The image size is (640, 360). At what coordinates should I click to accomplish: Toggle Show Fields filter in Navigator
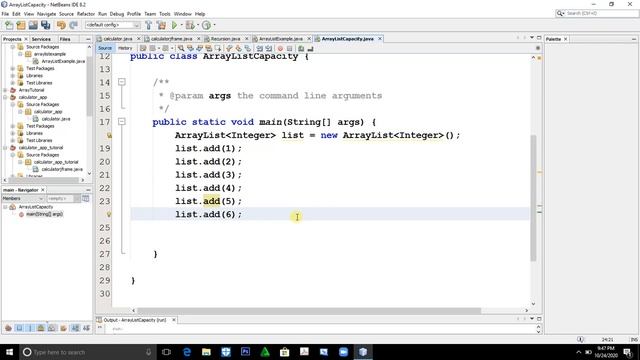(x=19, y=328)
